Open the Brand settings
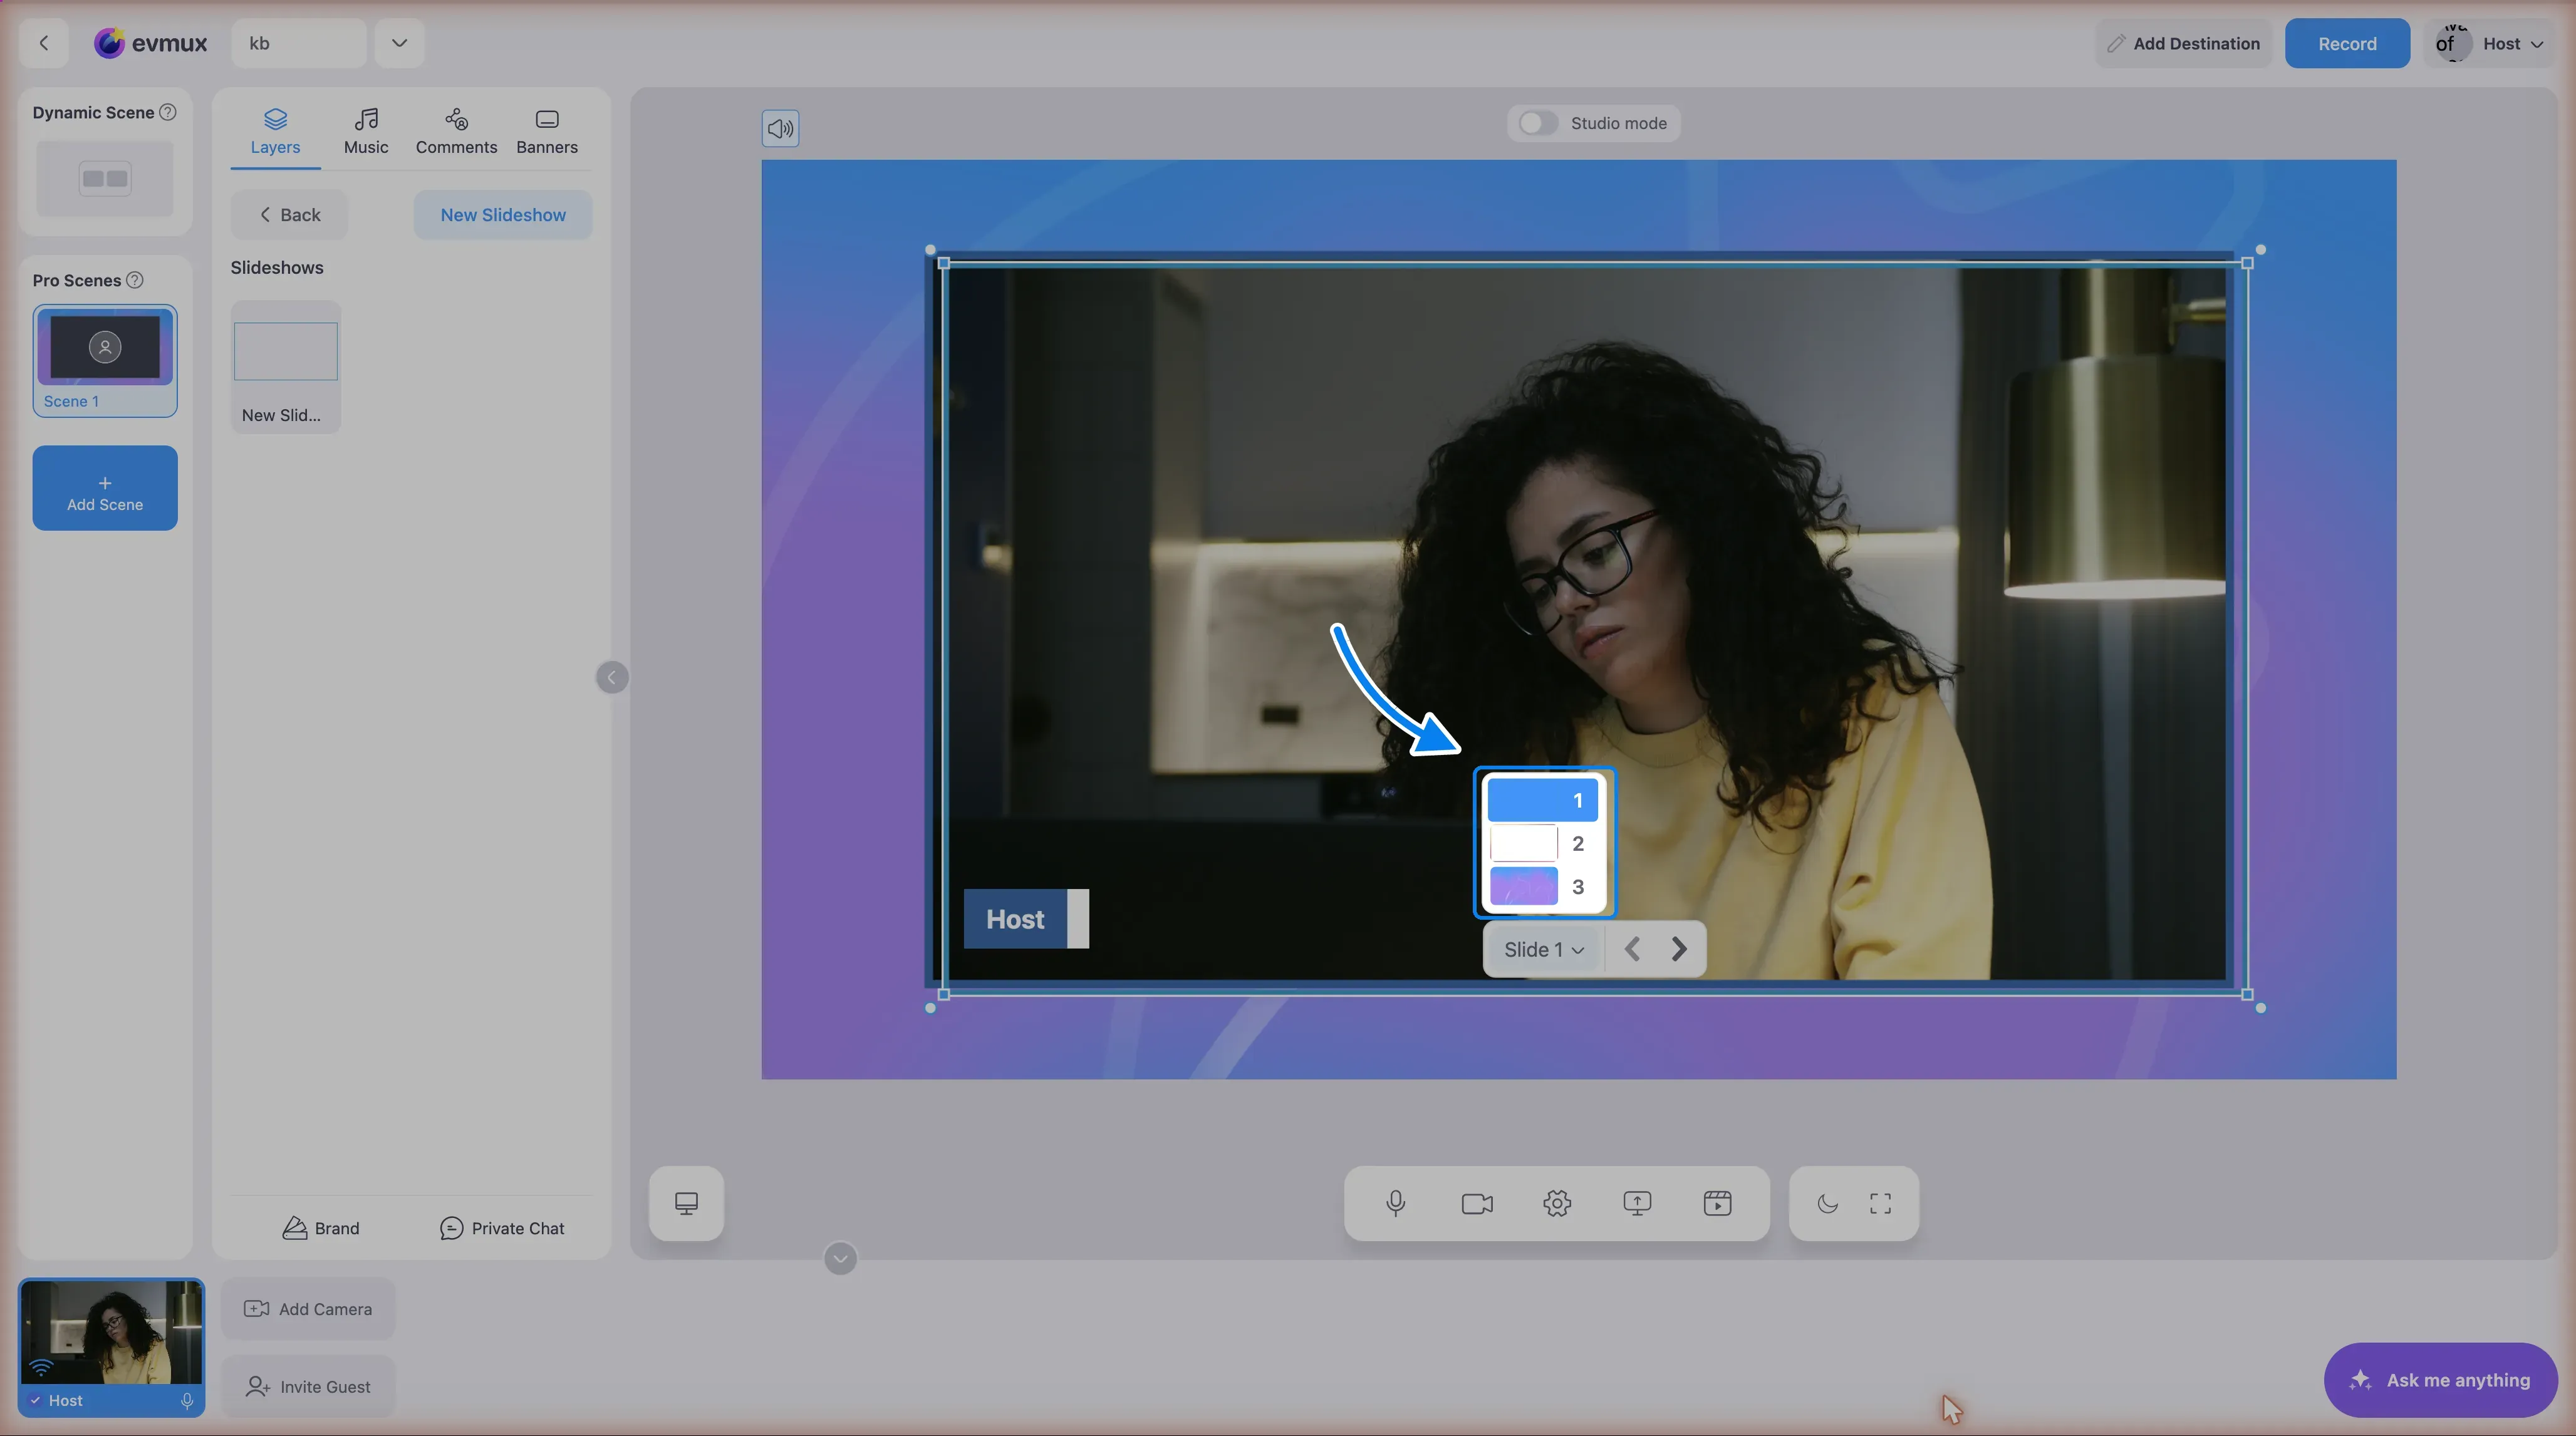The image size is (2576, 1436). tap(321, 1228)
